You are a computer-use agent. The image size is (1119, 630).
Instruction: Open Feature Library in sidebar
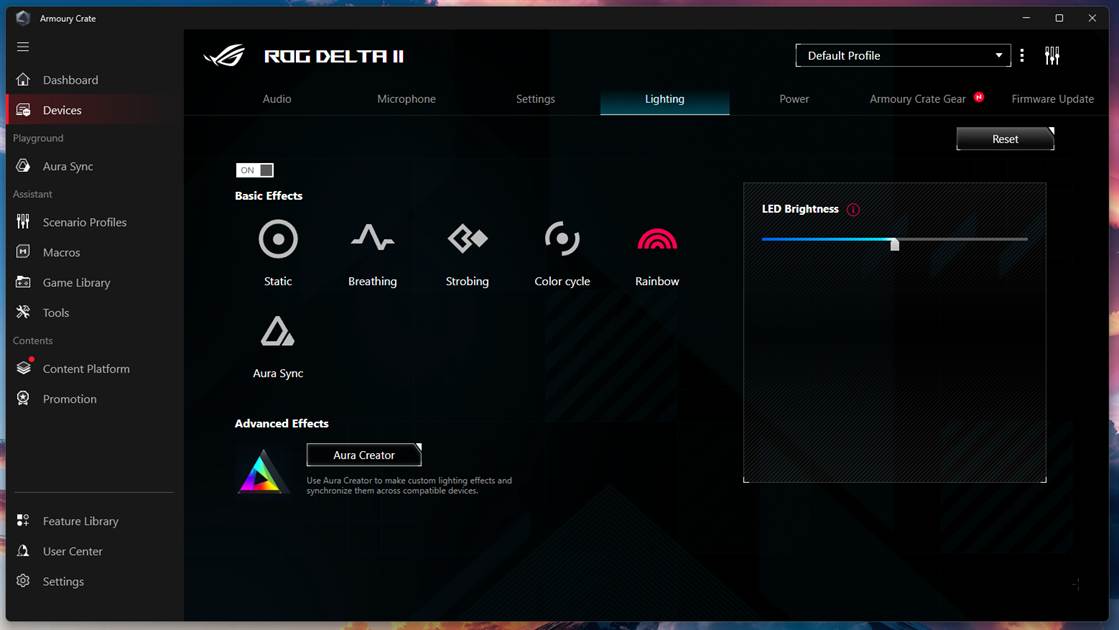93,521
